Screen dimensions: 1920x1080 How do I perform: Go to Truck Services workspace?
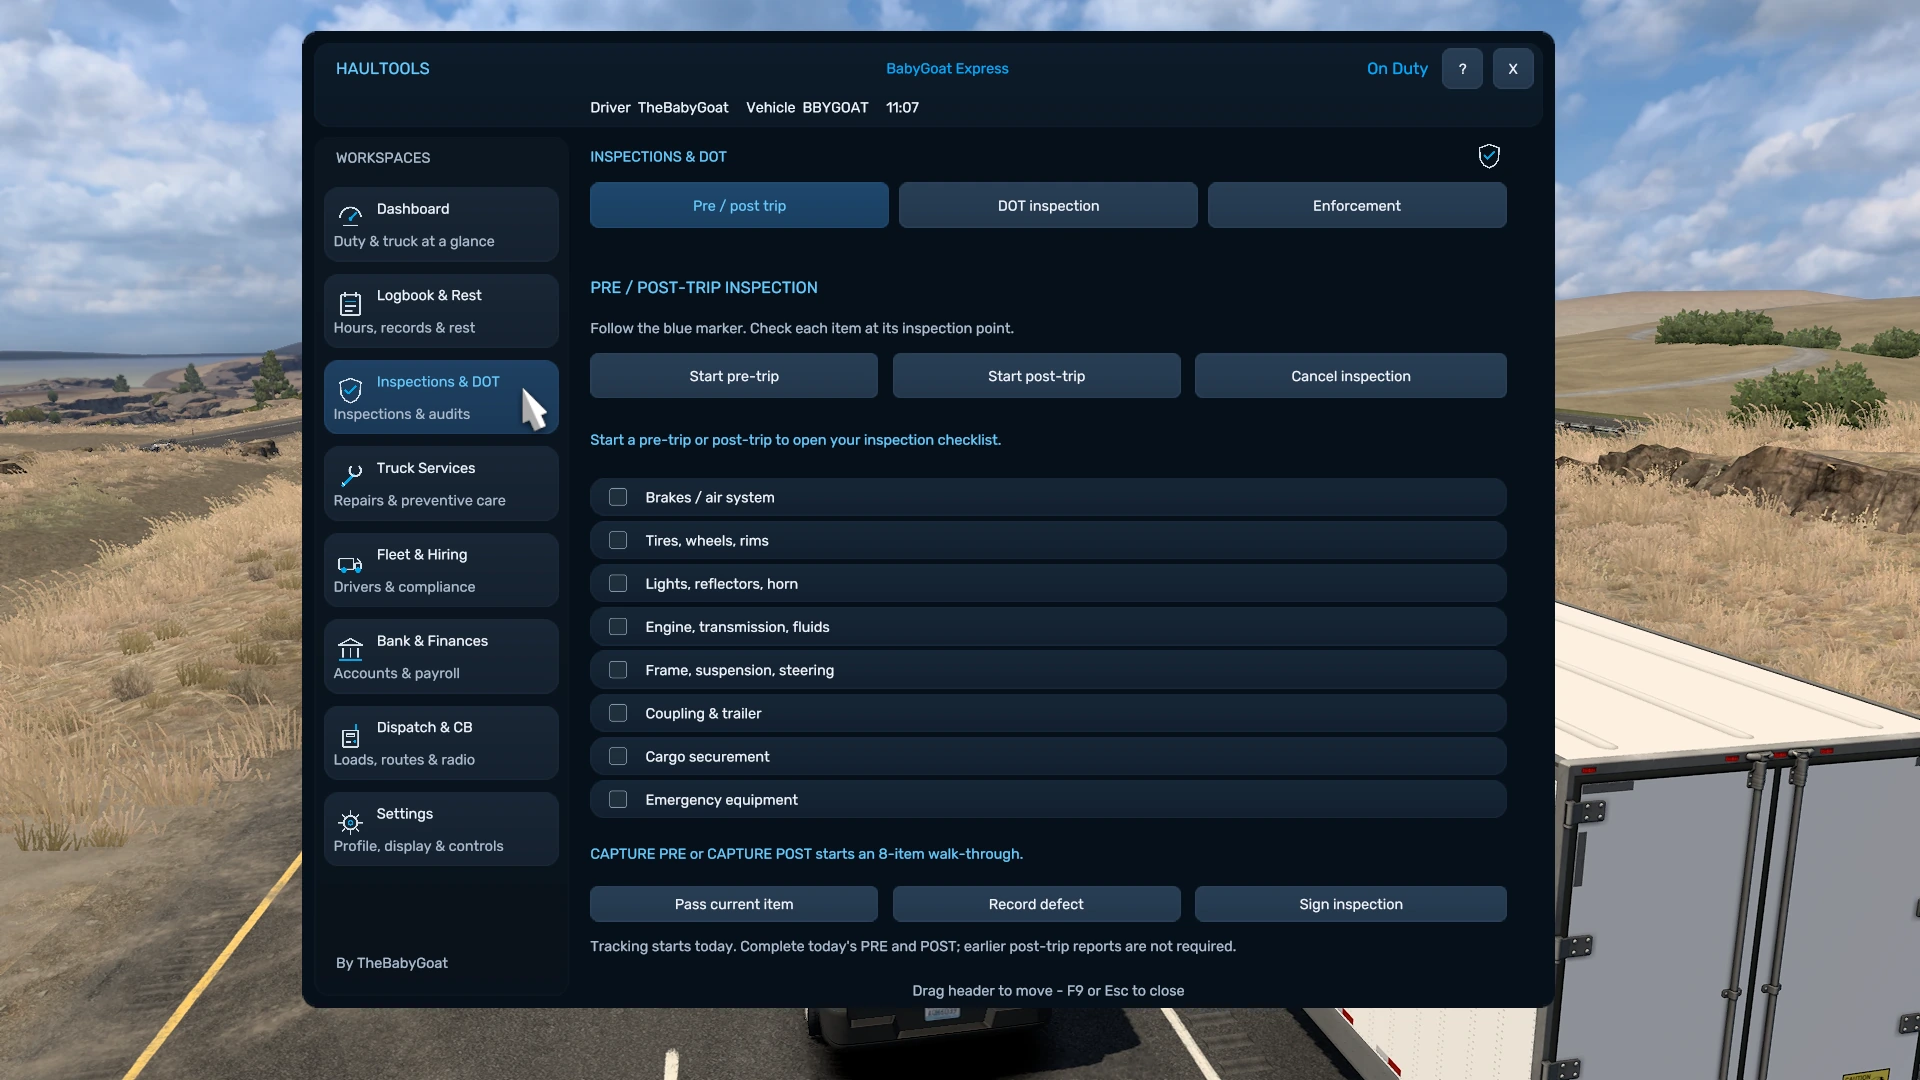pyautogui.click(x=441, y=484)
